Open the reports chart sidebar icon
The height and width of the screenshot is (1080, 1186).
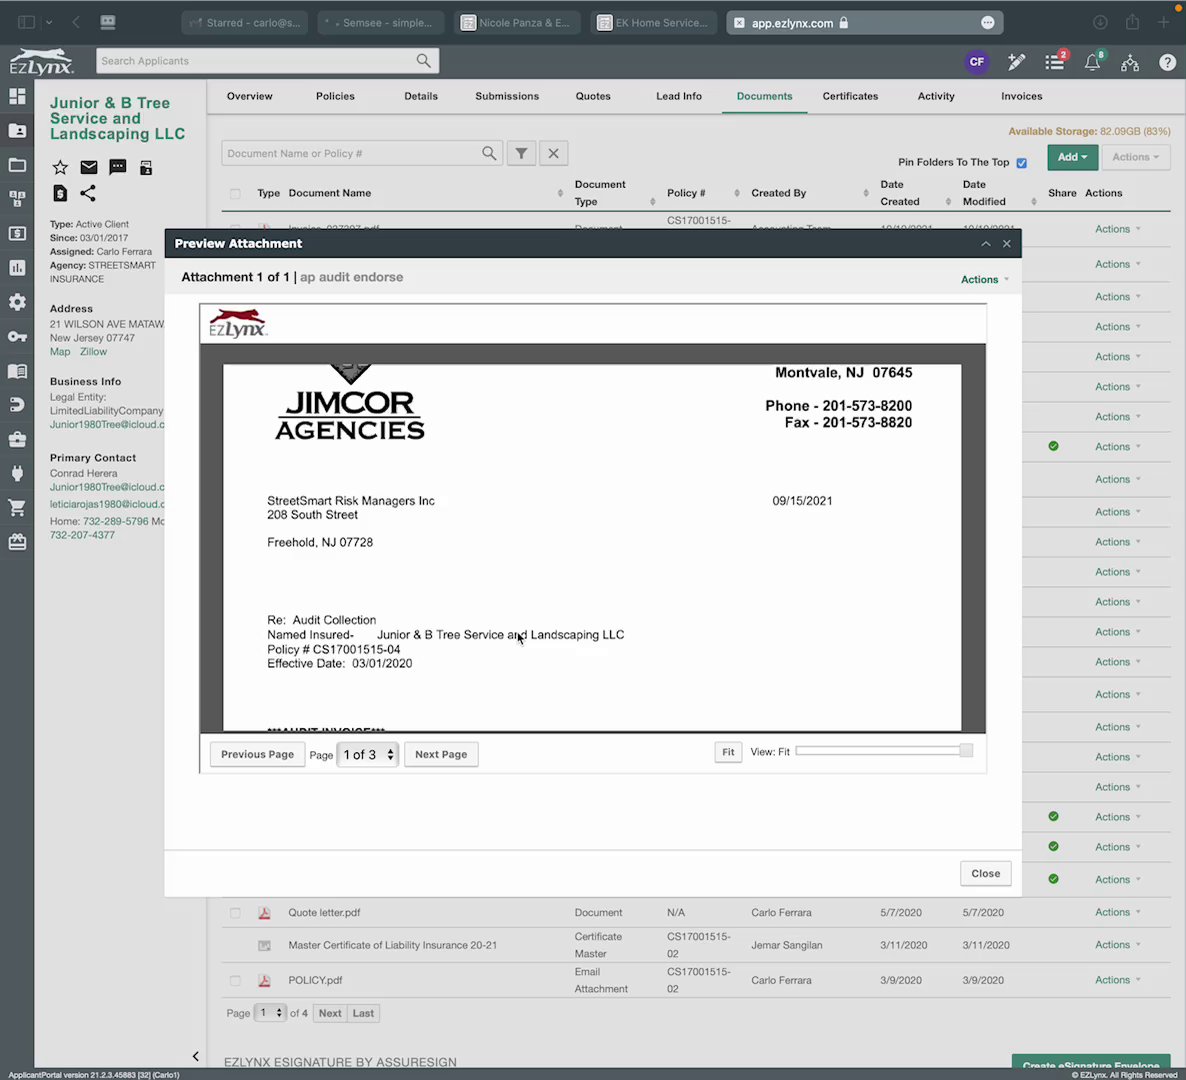point(17,268)
